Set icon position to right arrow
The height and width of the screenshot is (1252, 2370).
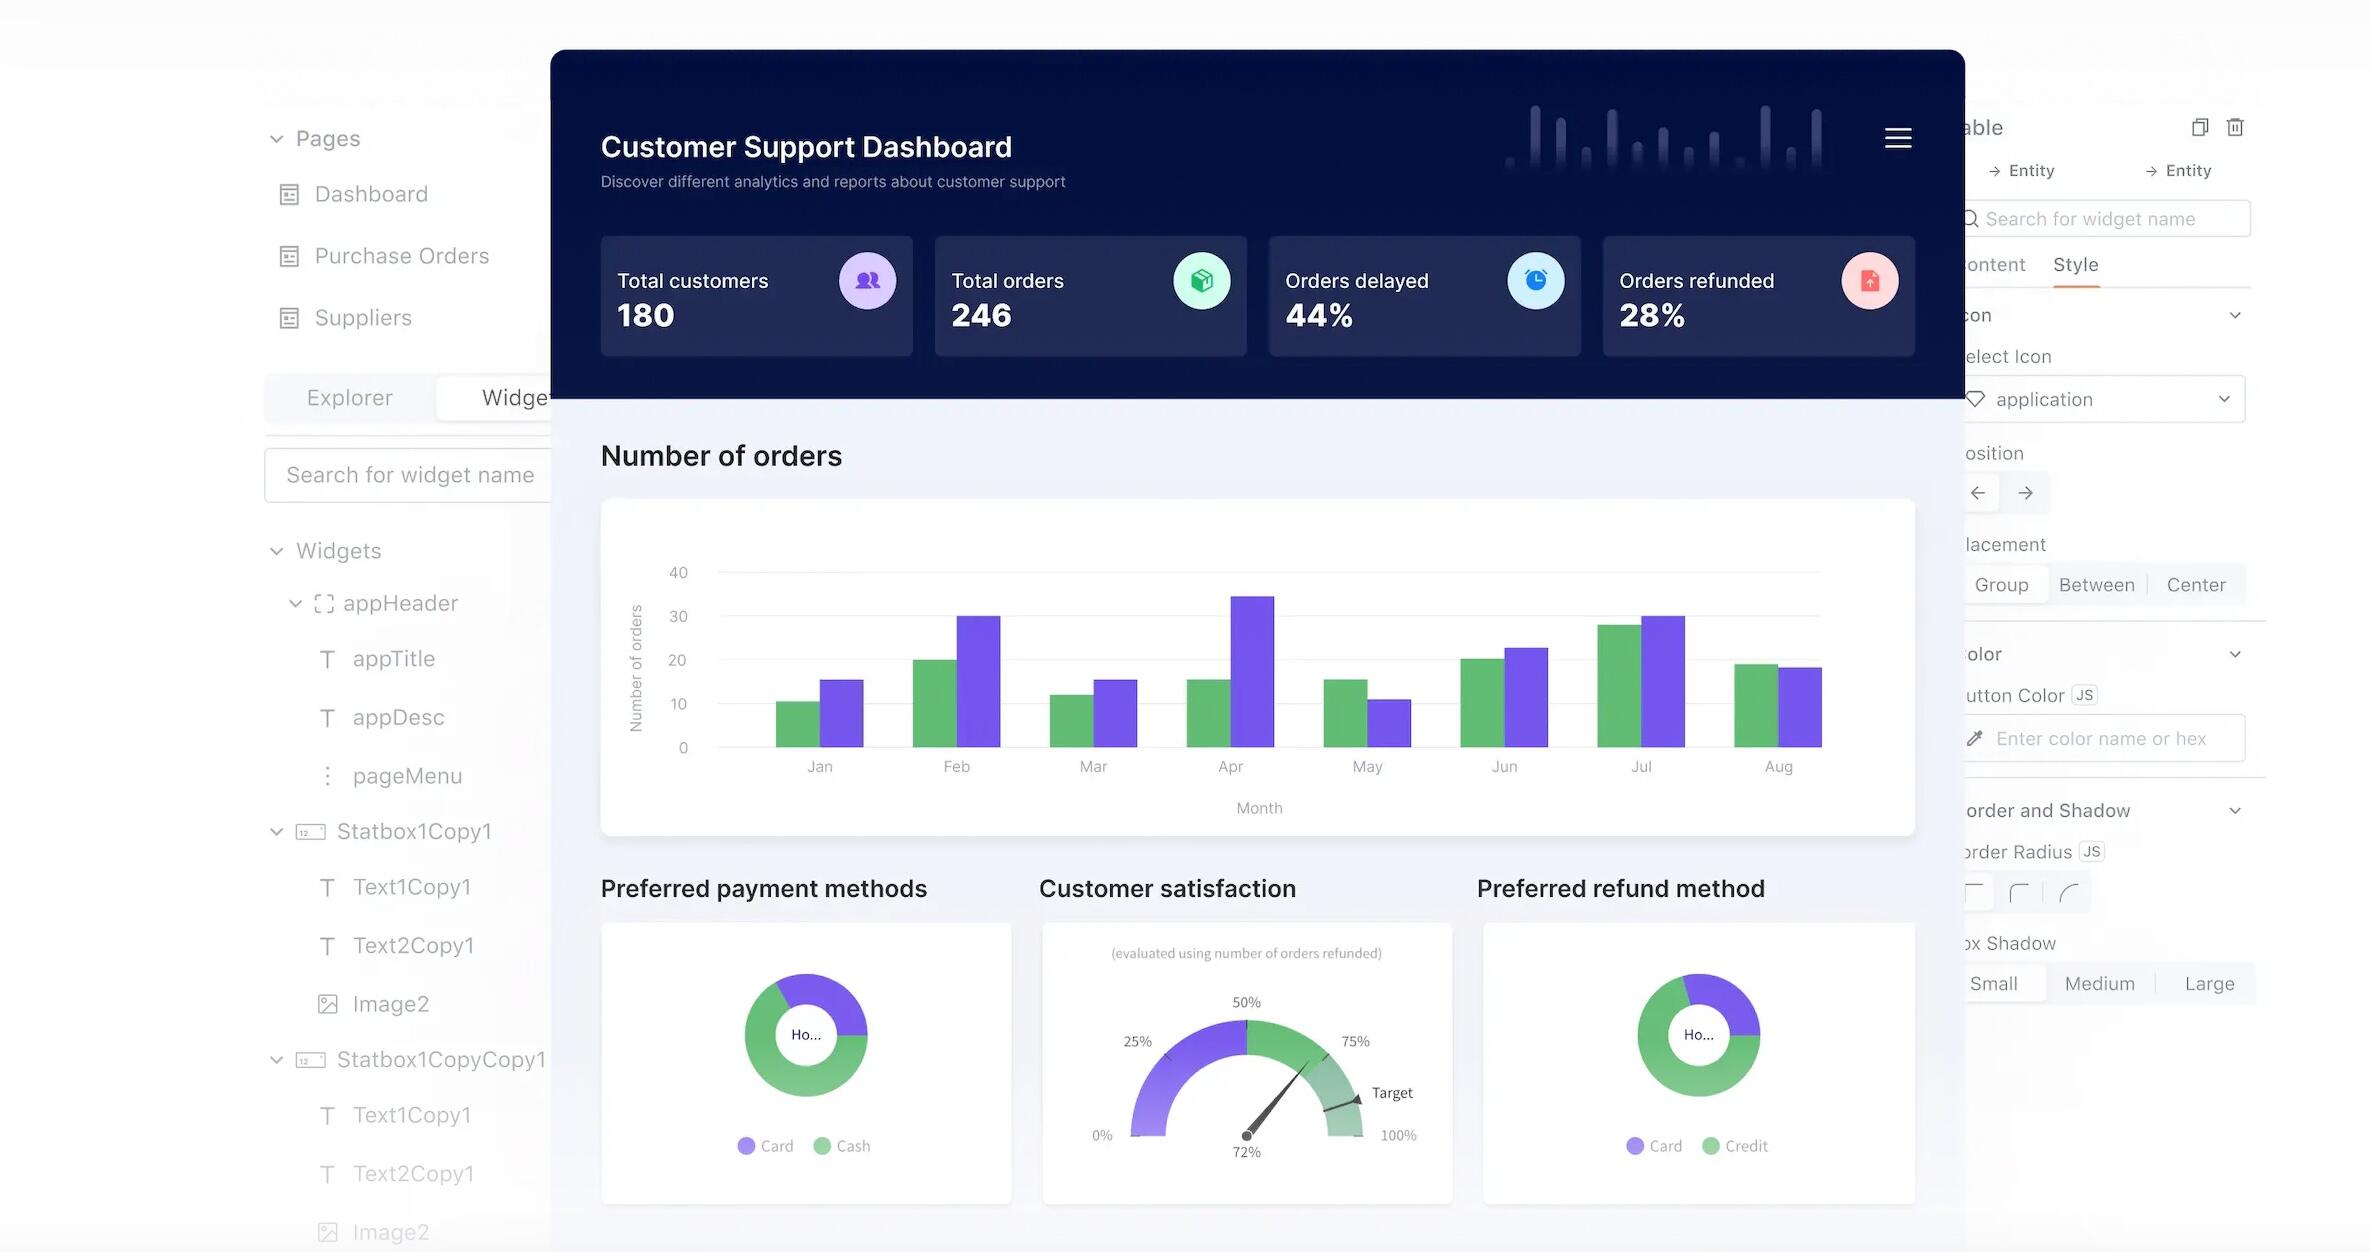point(2025,493)
